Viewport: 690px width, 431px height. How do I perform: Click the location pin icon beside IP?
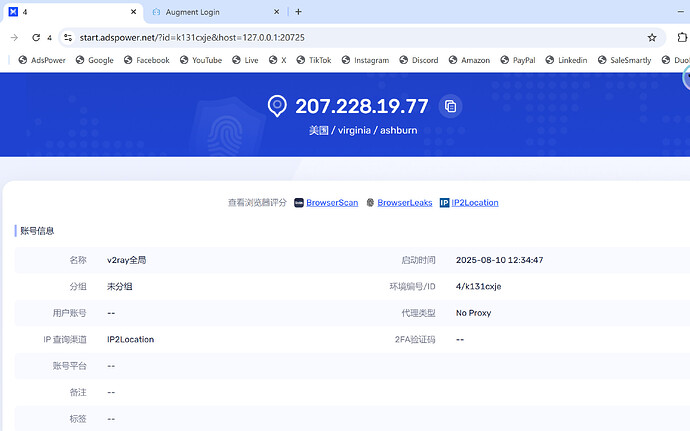pos(277,106)
